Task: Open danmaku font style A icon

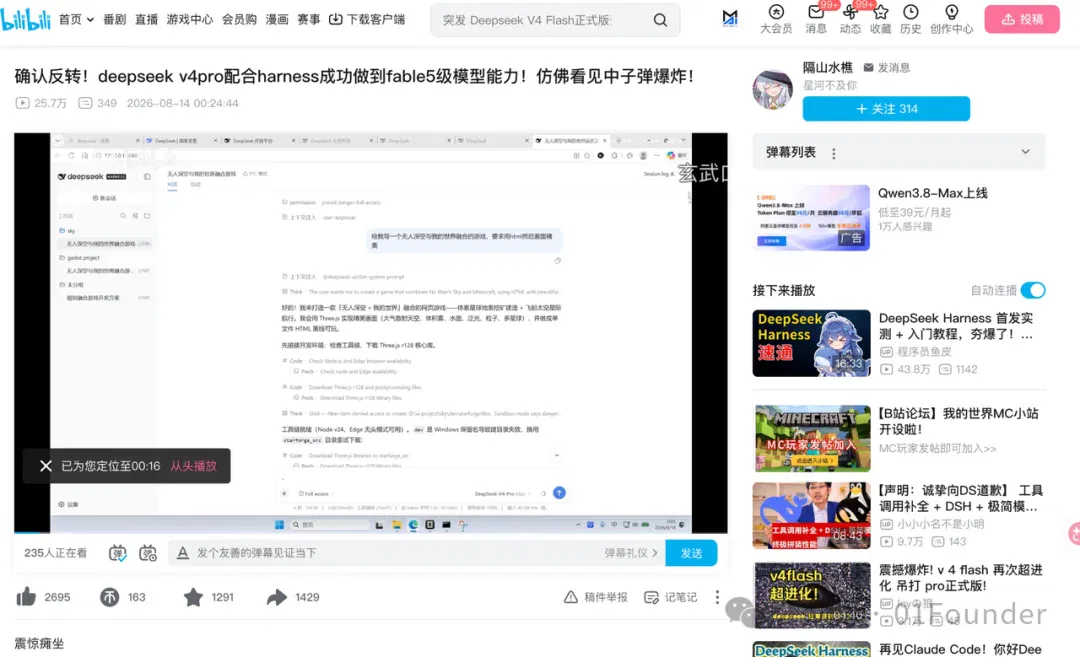Action: click(x=183, y=553)
